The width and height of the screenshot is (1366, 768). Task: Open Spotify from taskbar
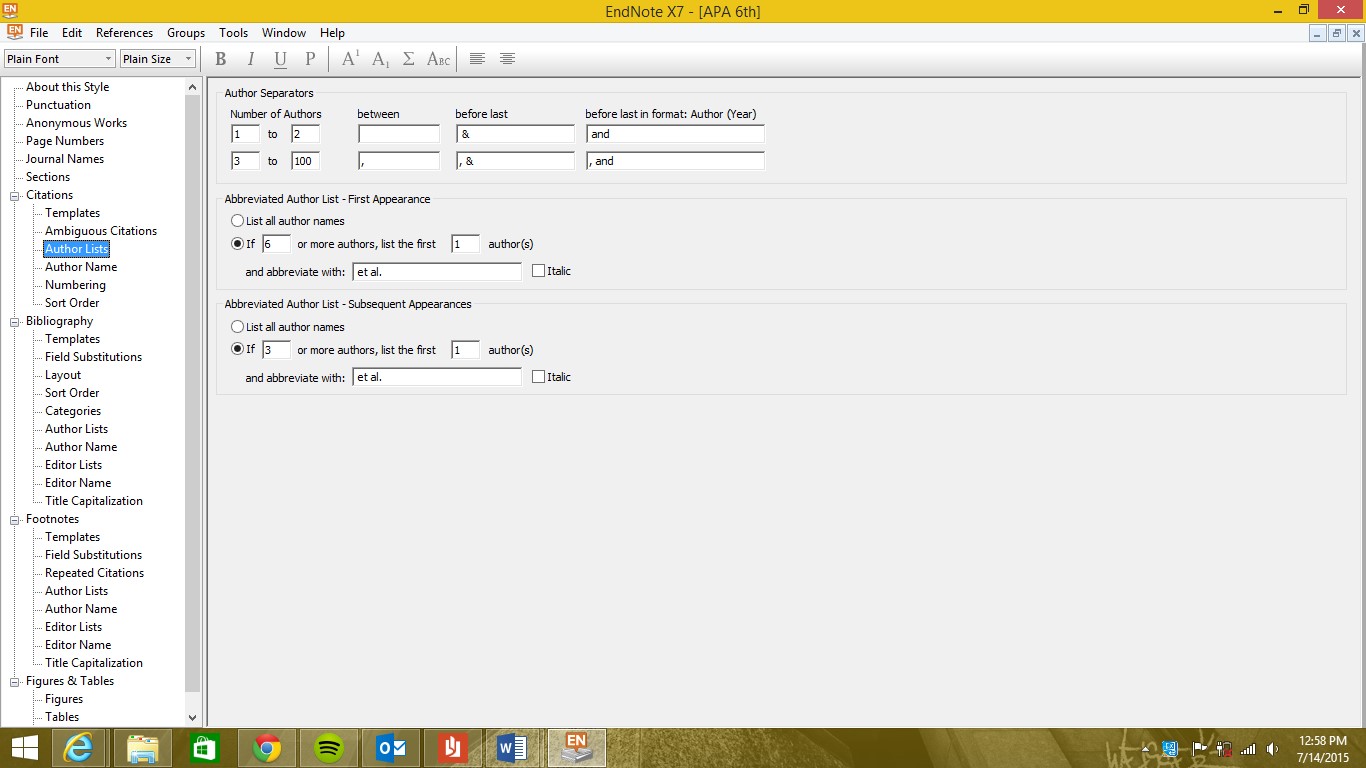(x=328, y=748)
